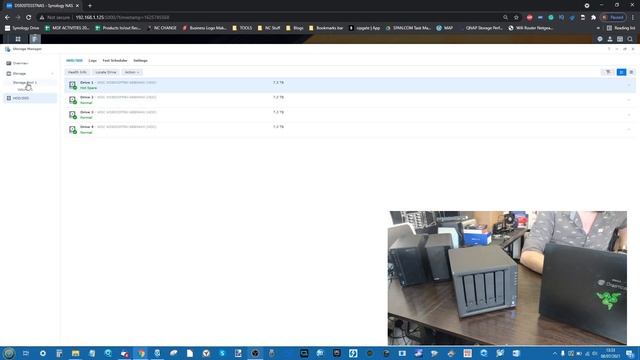640x360 pixels.
Task: Expand the Drive 4 row chevron
Action: coord(629,130)
